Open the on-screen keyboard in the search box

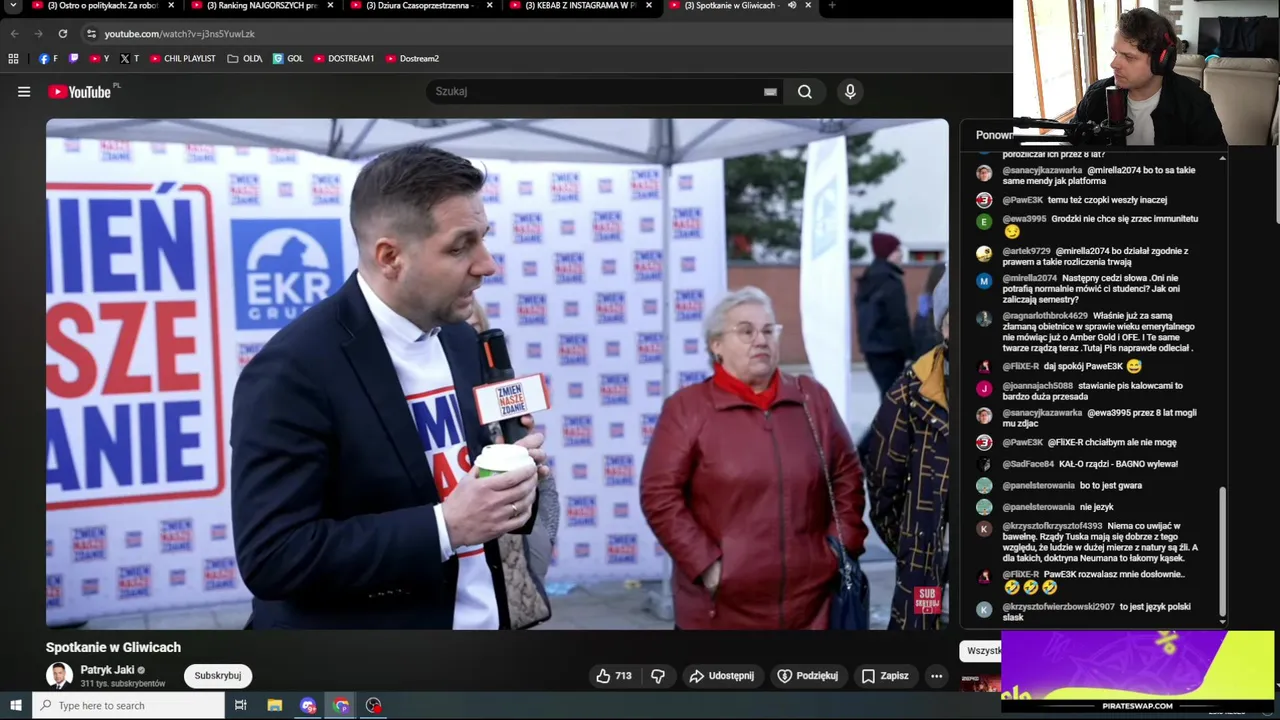pos(770,92)
